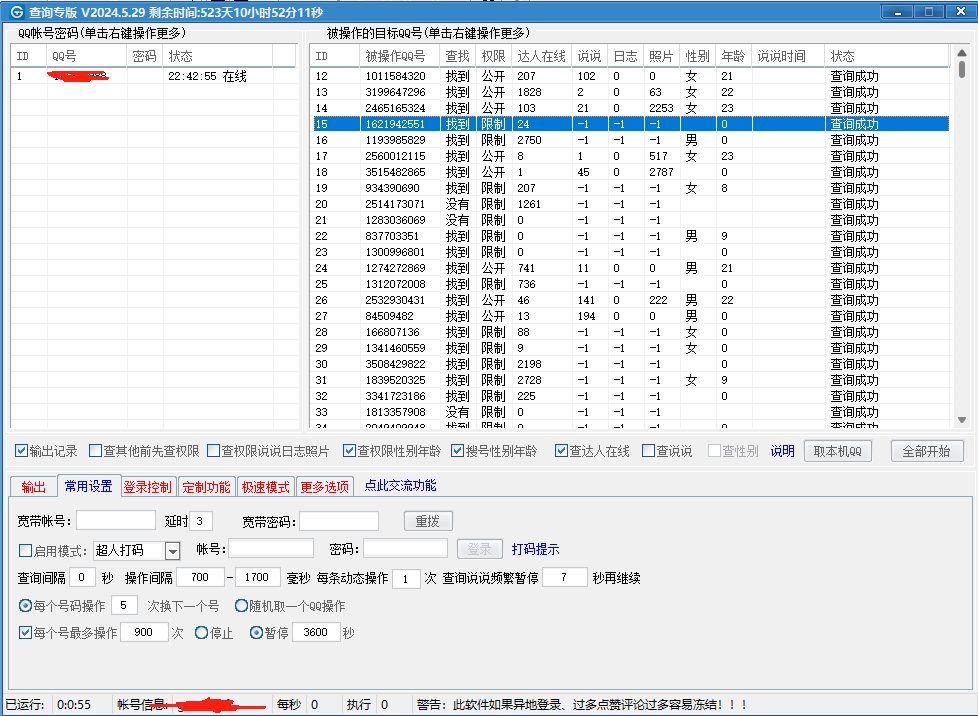Open the 打码提示 link
Screen dimensions: 978x716
535,549
